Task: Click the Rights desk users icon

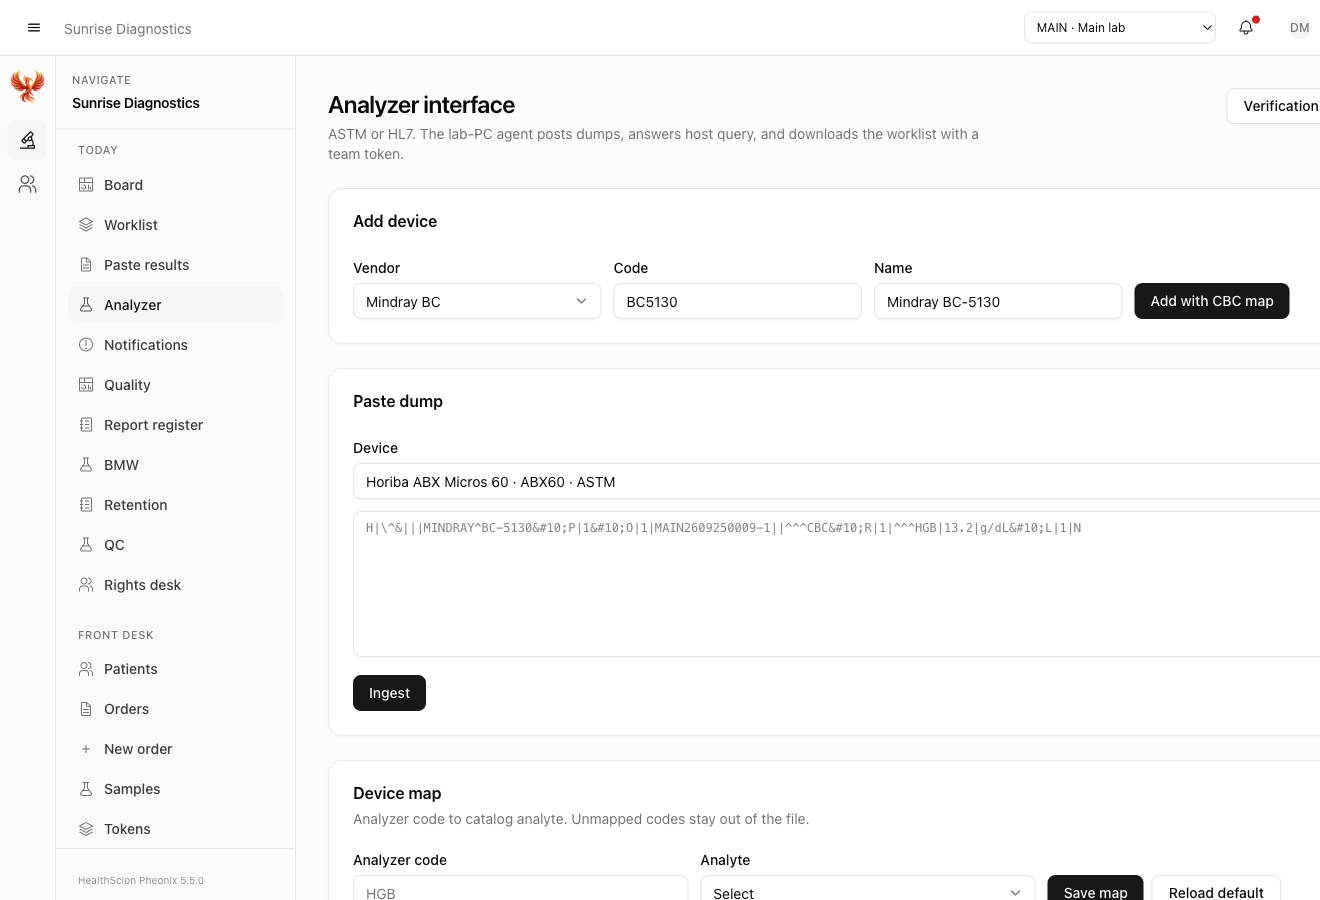Action: point(86,585)
